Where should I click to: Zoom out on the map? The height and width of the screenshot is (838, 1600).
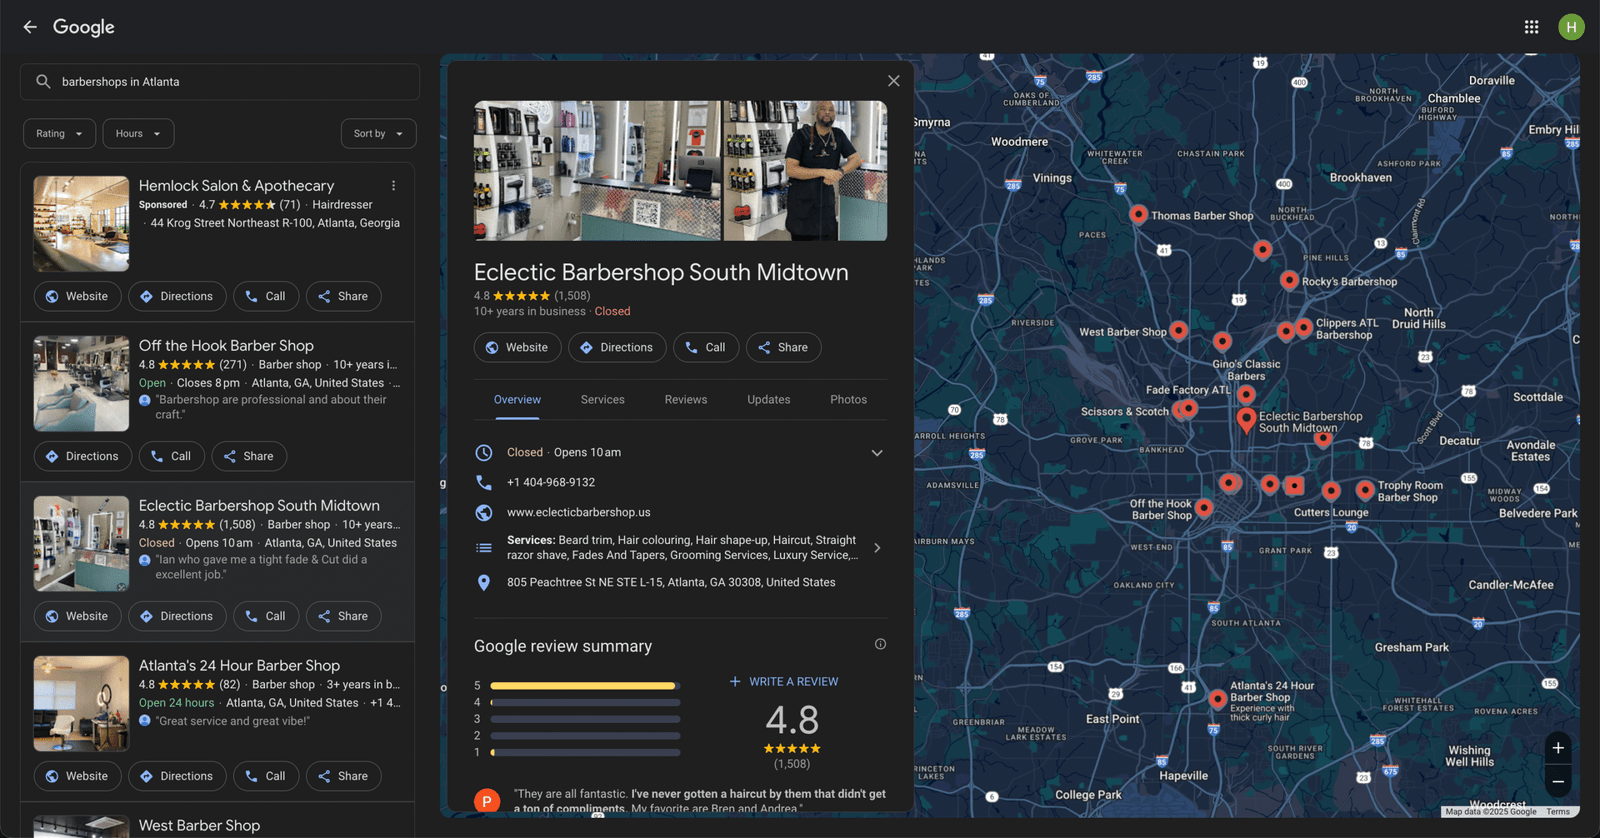1557,782
